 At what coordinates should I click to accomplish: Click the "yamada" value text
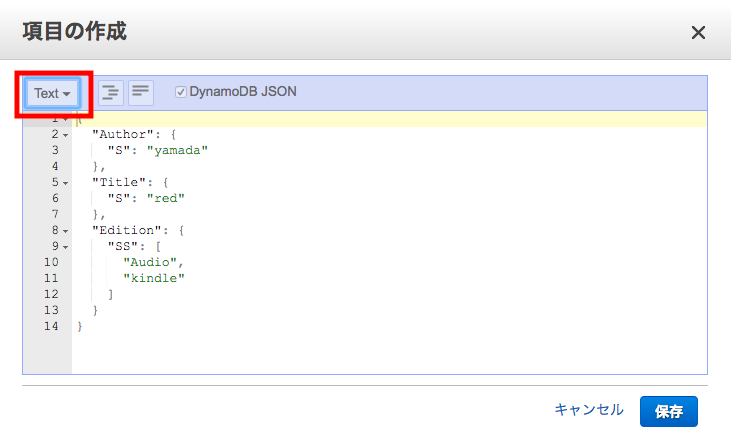177,151
